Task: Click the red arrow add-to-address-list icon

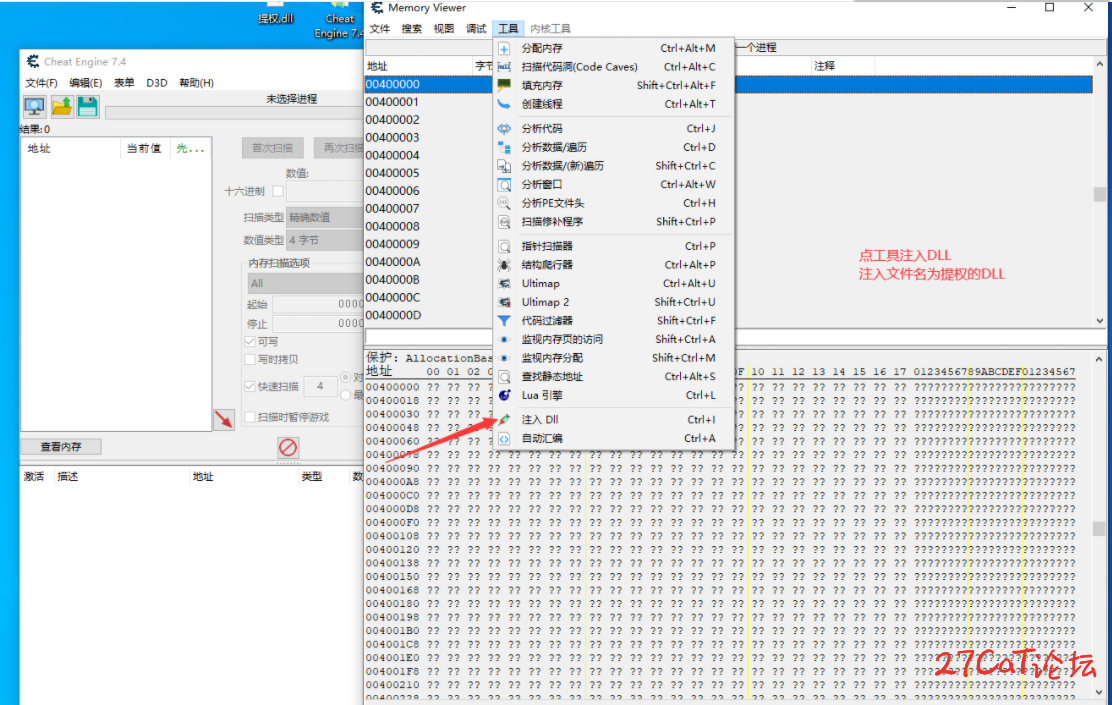Action: point(224,419)
